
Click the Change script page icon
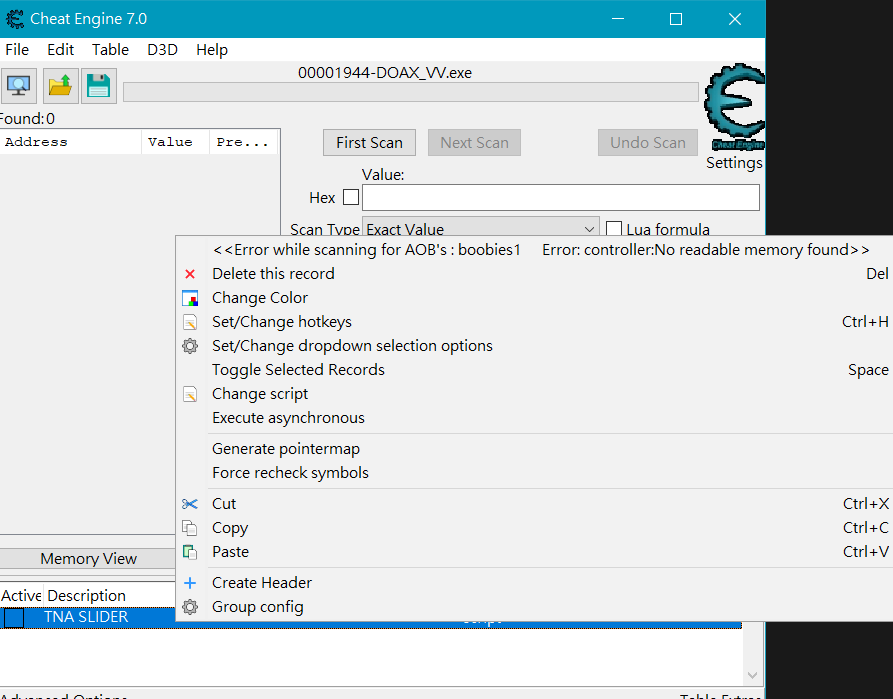[x=190, y=394]
